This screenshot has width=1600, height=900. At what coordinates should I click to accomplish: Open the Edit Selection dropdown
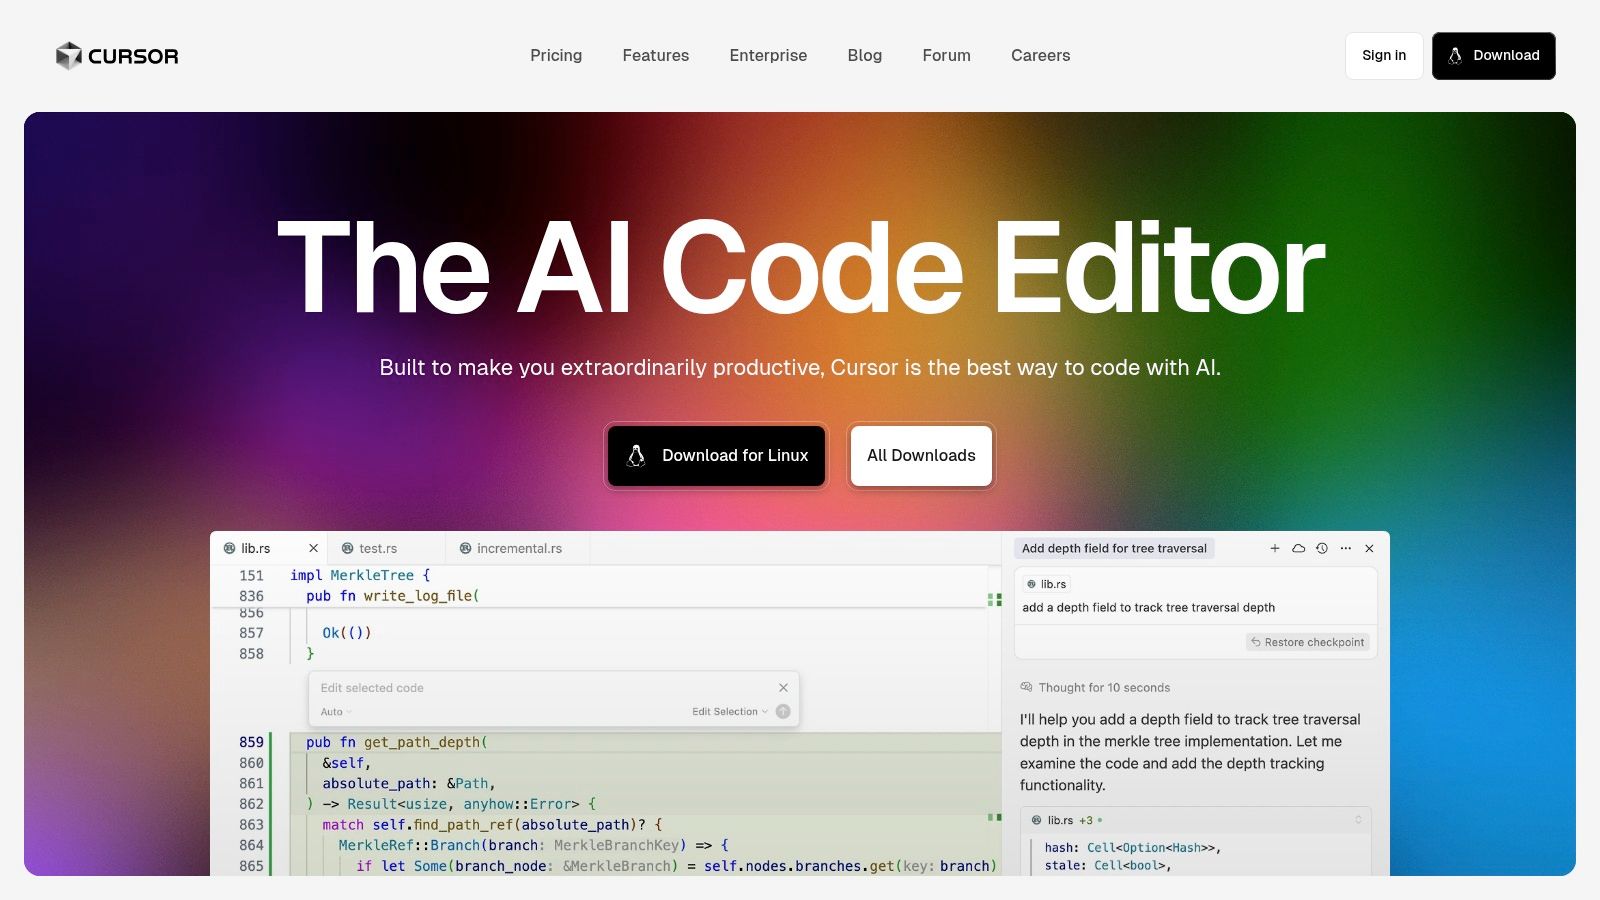(730, 712)
